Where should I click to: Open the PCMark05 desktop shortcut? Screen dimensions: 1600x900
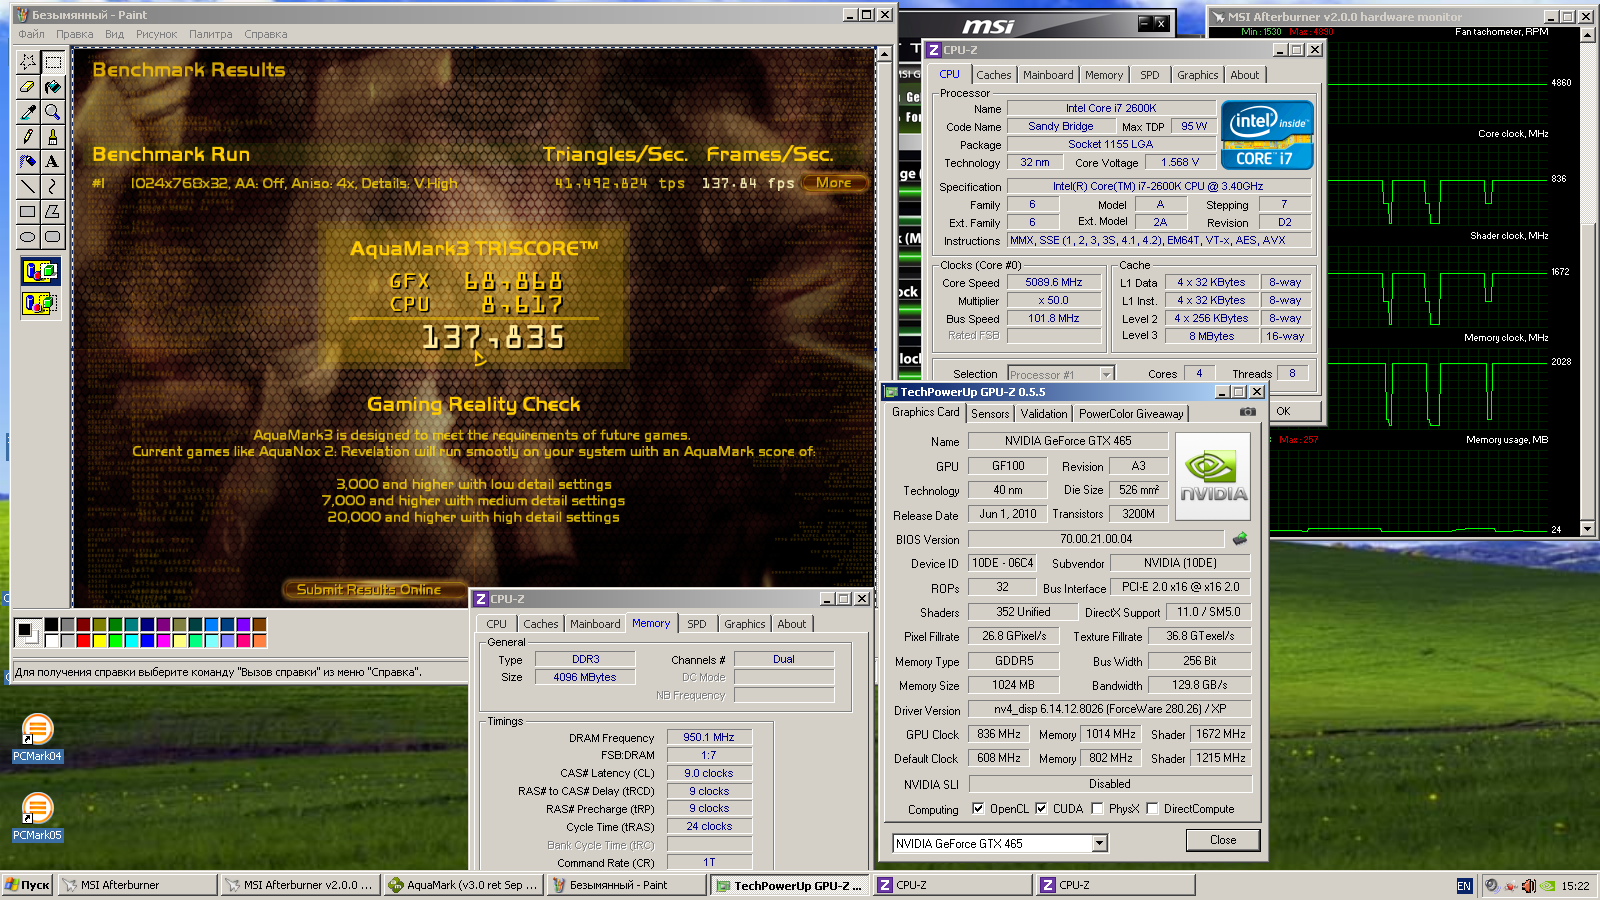[x=37, y=818]
